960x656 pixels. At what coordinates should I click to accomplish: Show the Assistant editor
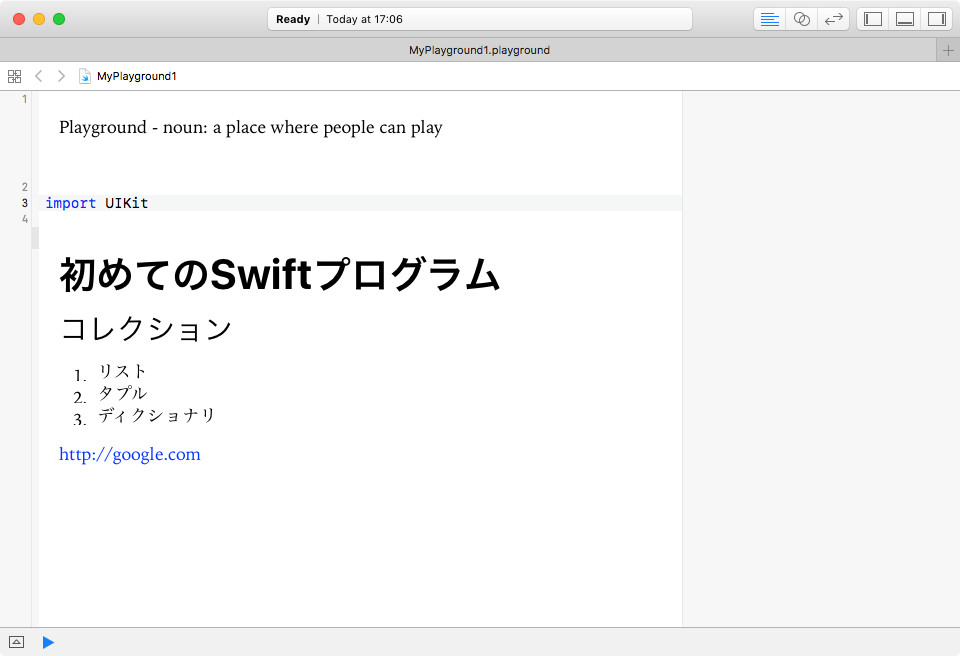click(x=801, y=19)
